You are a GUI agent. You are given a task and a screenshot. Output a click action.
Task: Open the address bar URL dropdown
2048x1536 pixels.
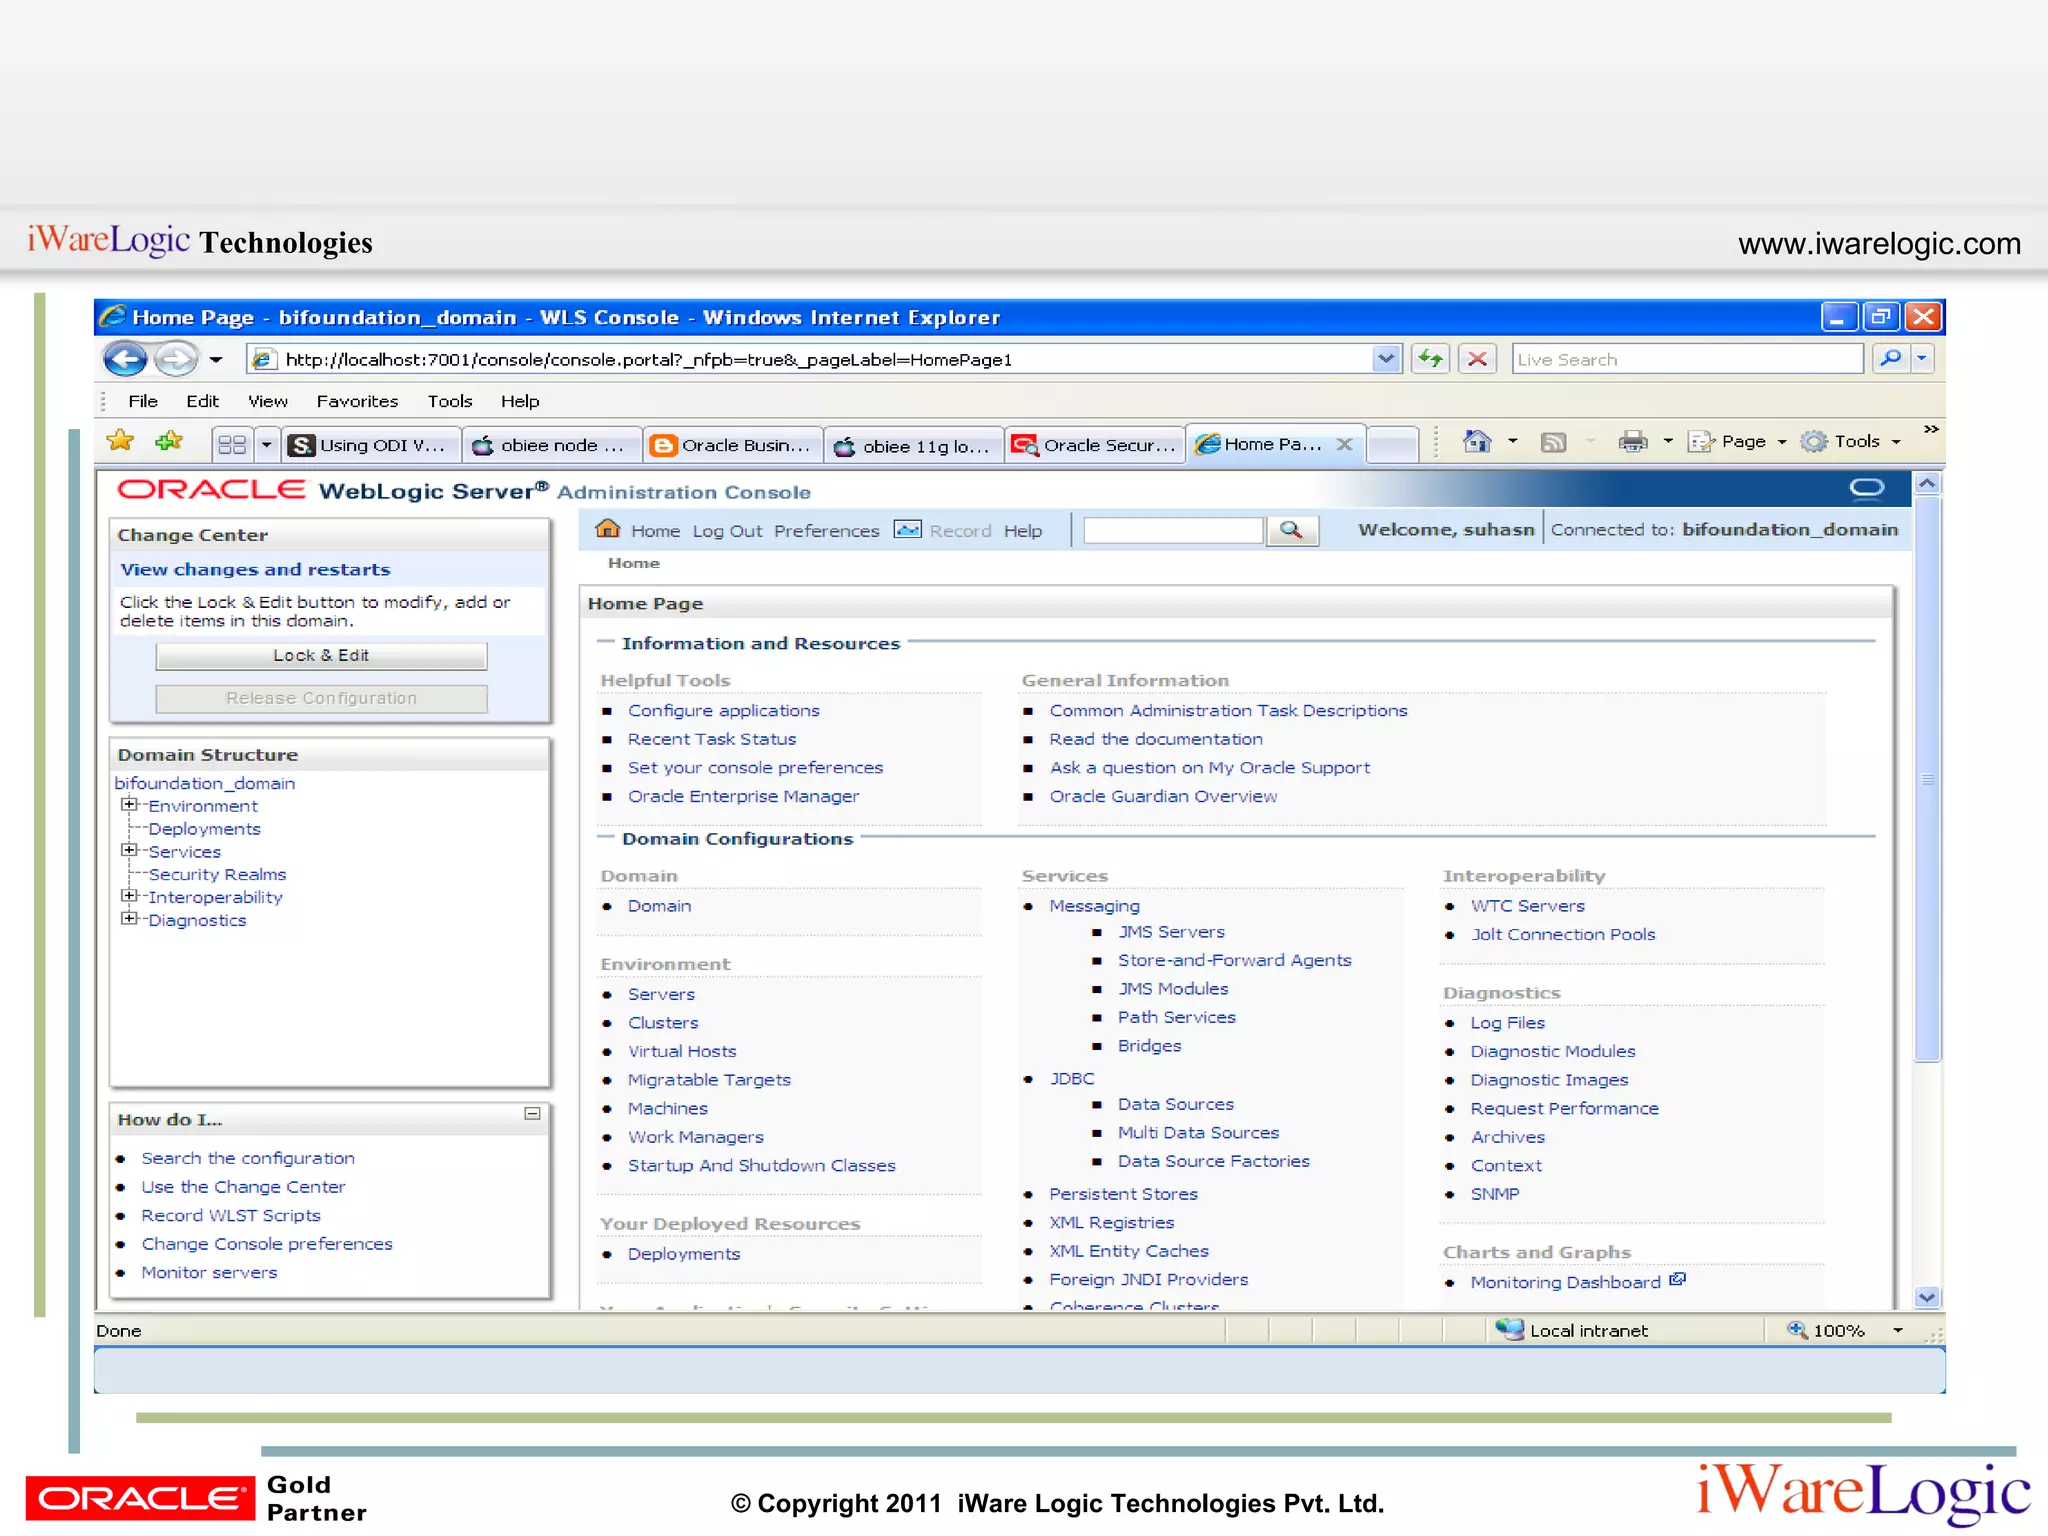[x=1385, y=359]
